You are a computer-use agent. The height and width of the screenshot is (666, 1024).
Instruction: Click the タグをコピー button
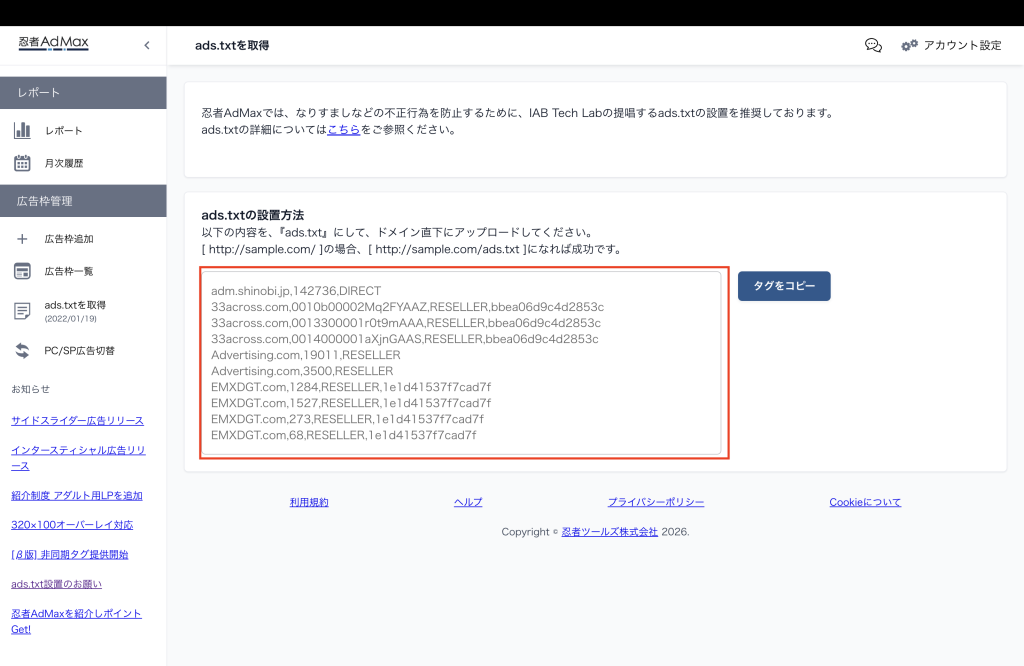(x=784, y=286)
